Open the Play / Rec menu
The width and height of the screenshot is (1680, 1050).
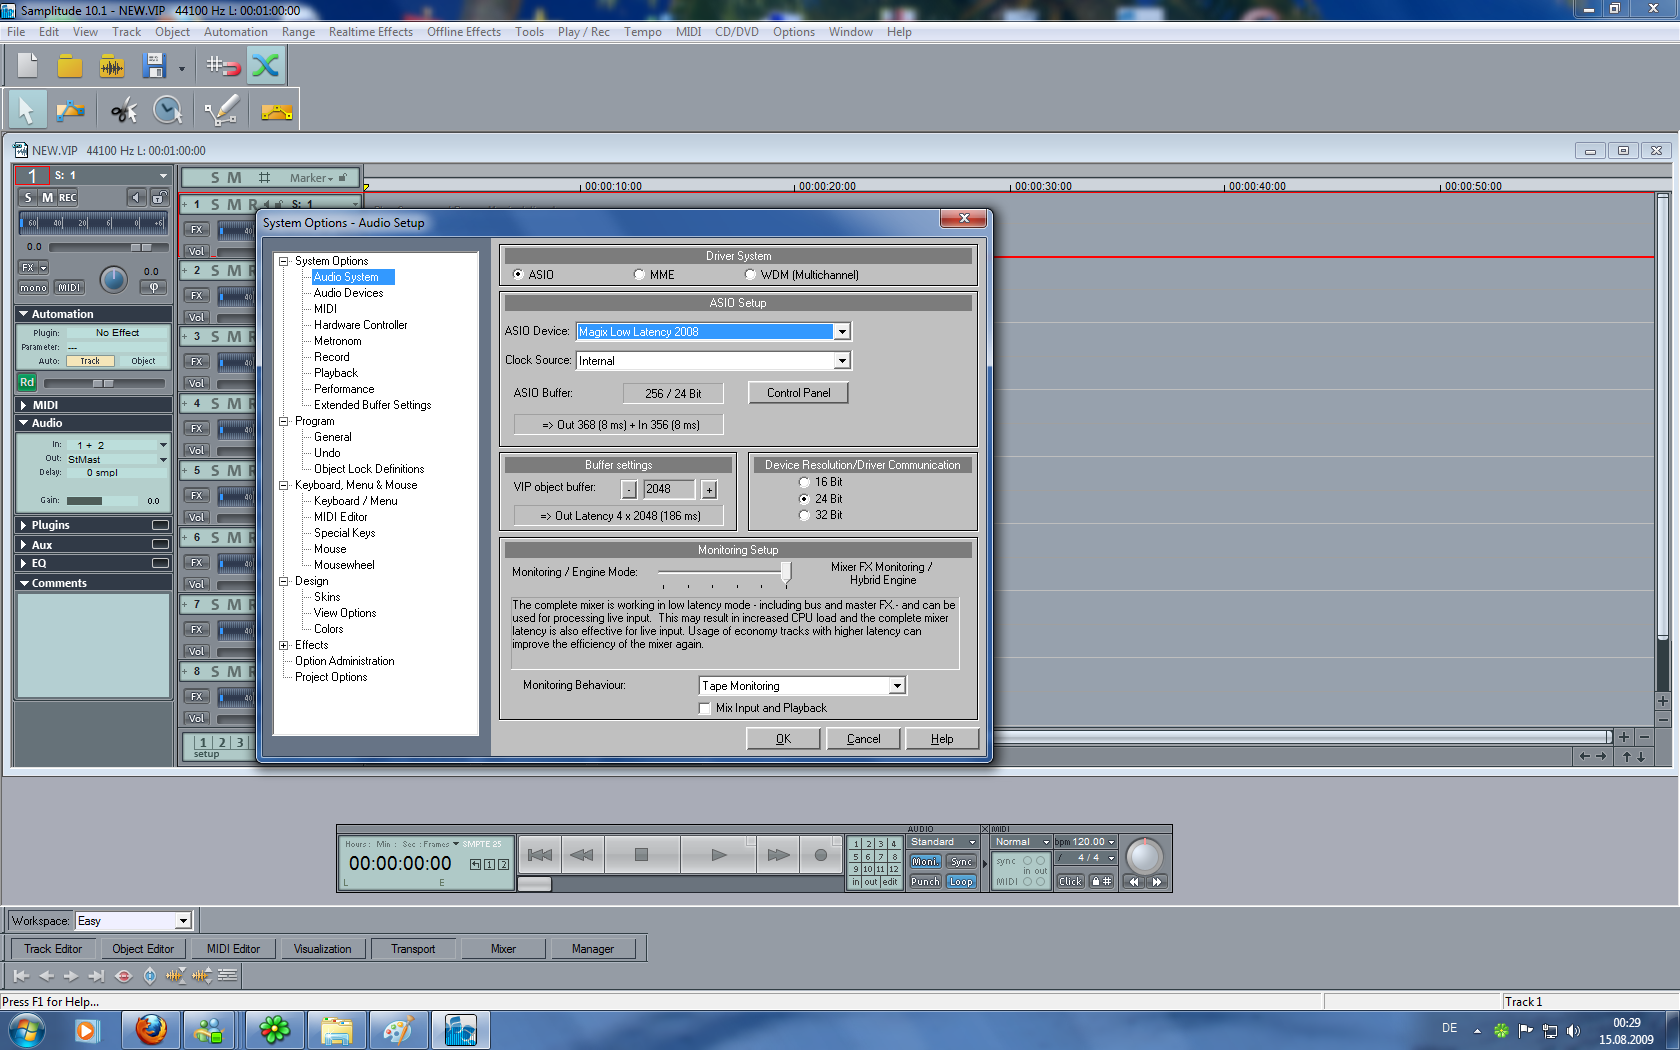pyautogui.click(x=583, y=32)
